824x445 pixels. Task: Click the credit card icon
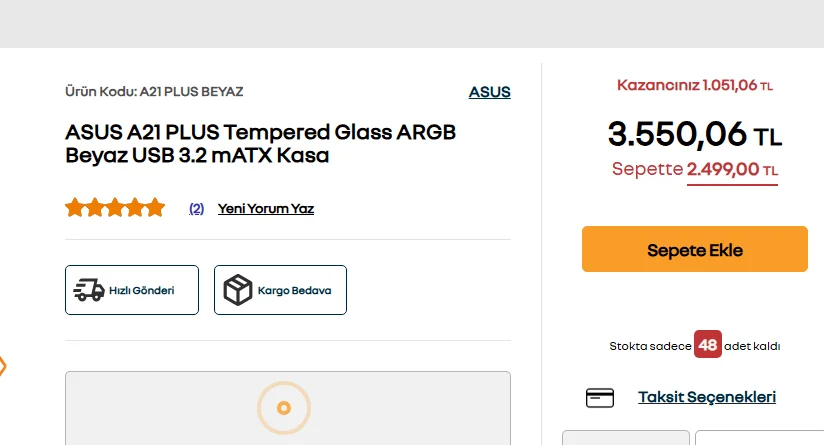pos(600,398)
